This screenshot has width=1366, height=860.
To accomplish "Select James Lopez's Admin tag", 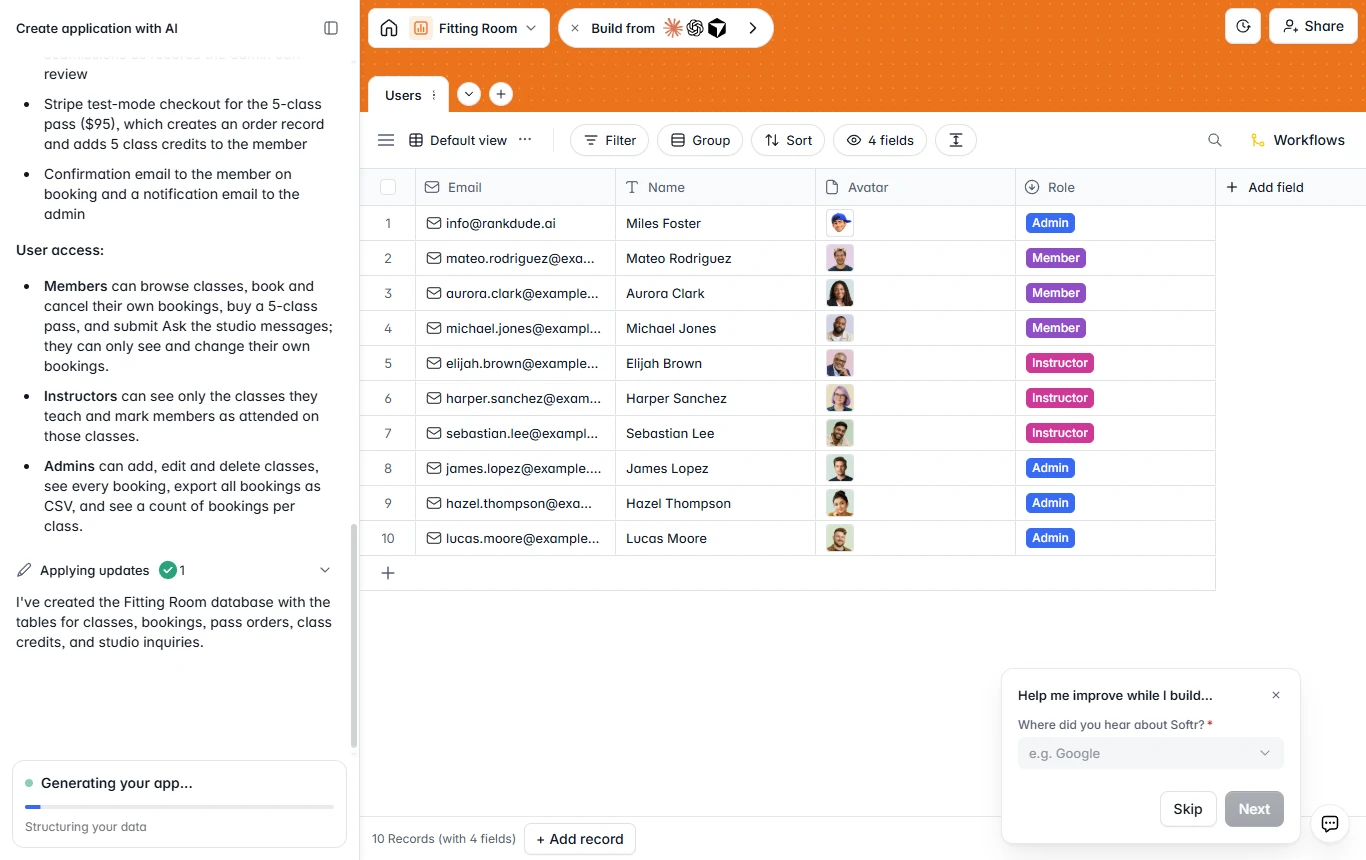I will click(1050, 468).
